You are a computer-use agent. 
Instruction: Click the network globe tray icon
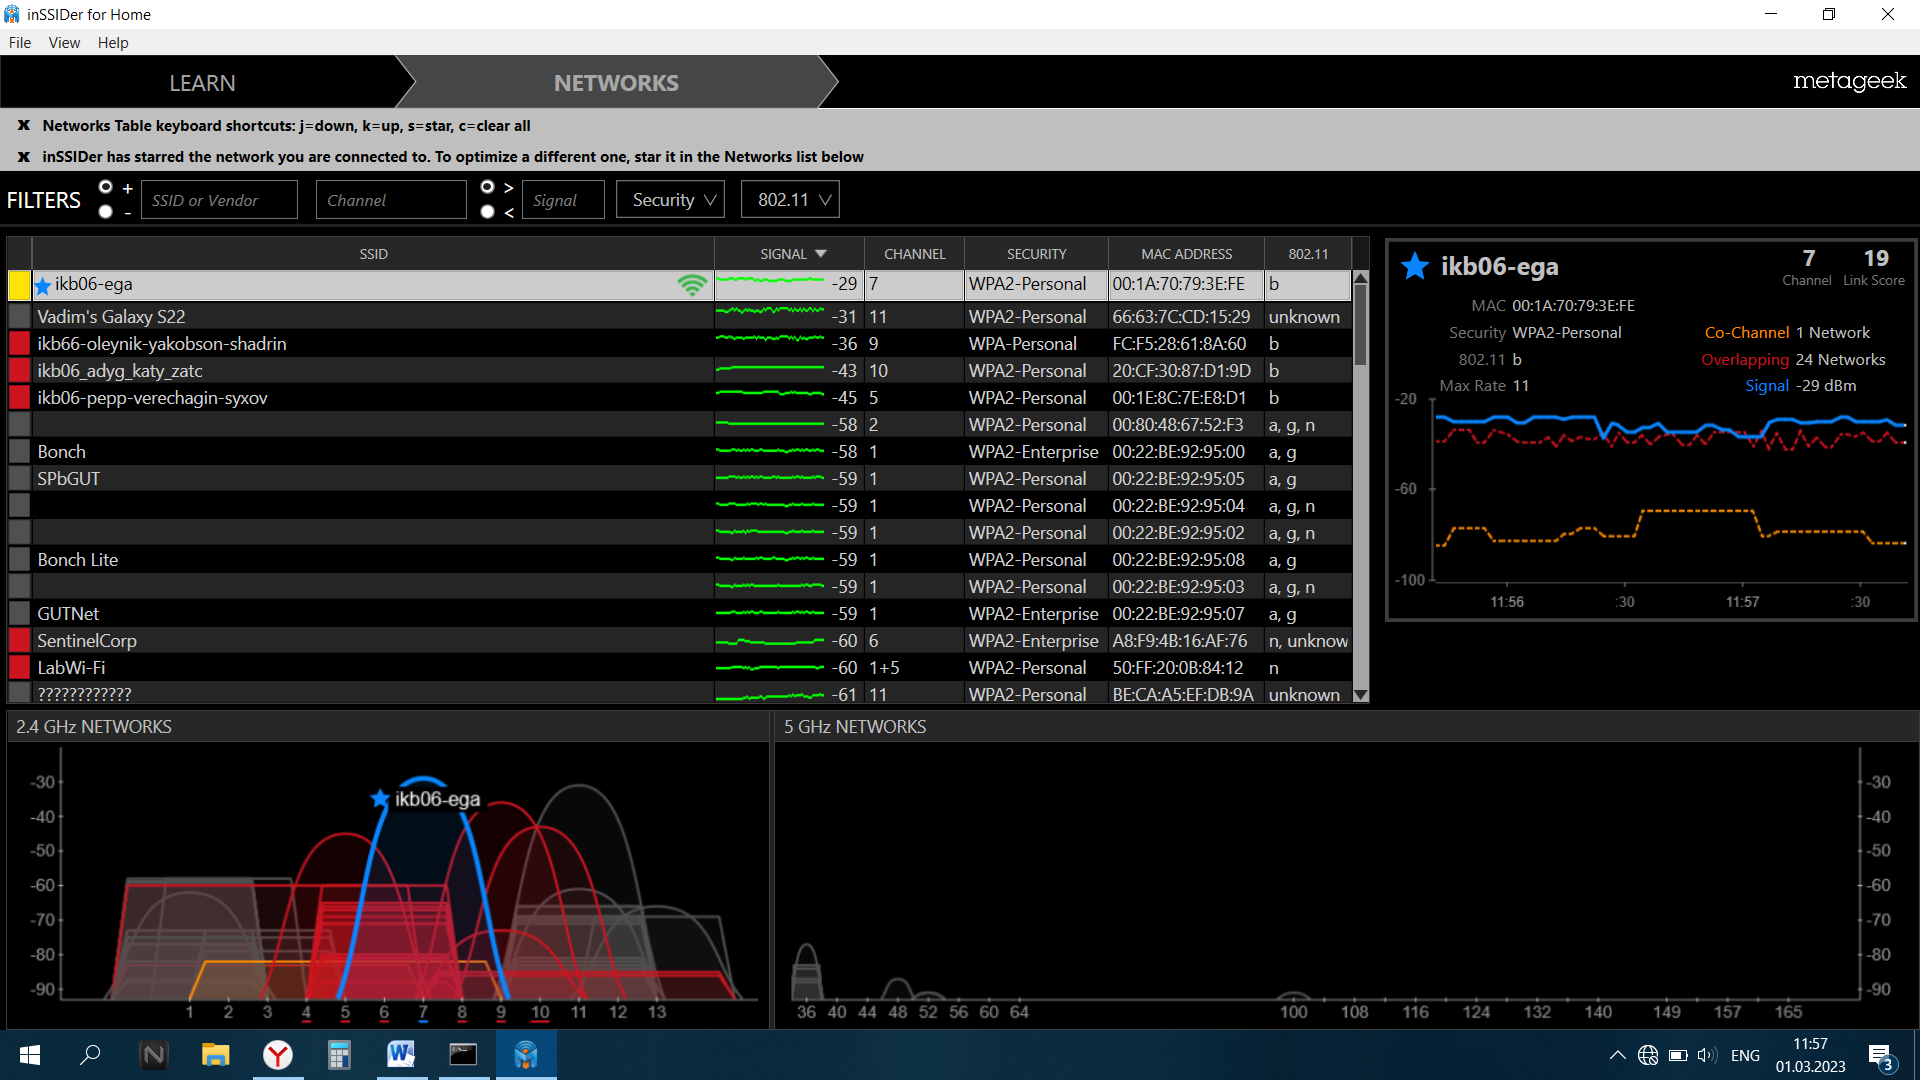pos(1648,1055)
